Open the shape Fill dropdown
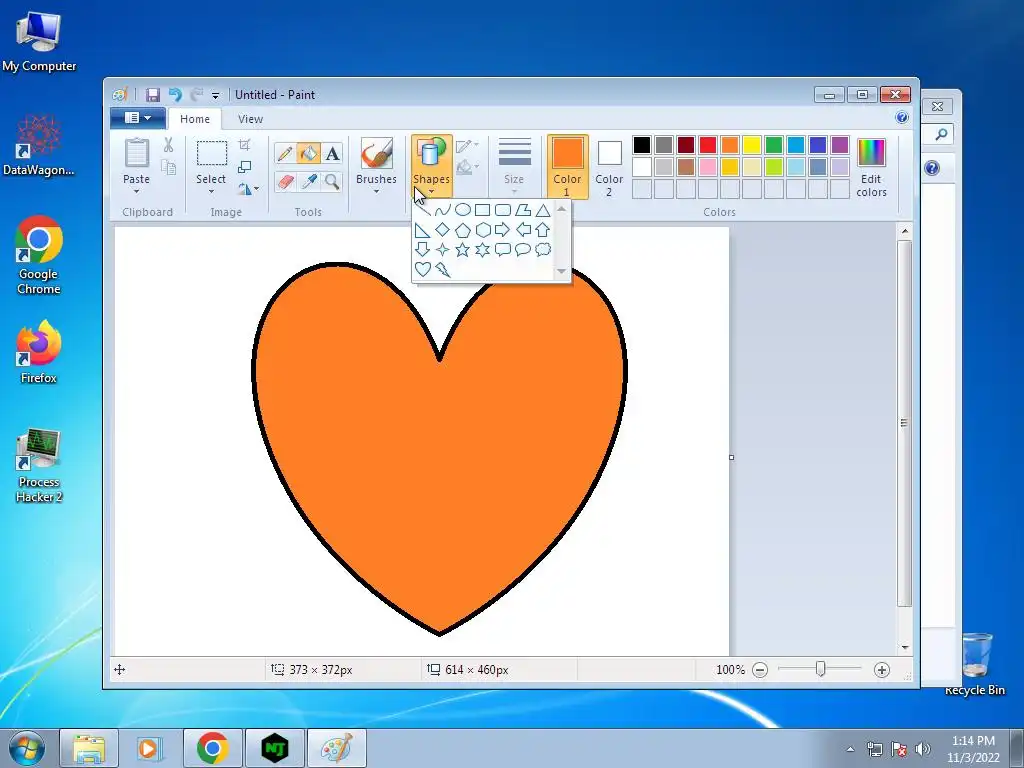 click(x=467, y=168)
